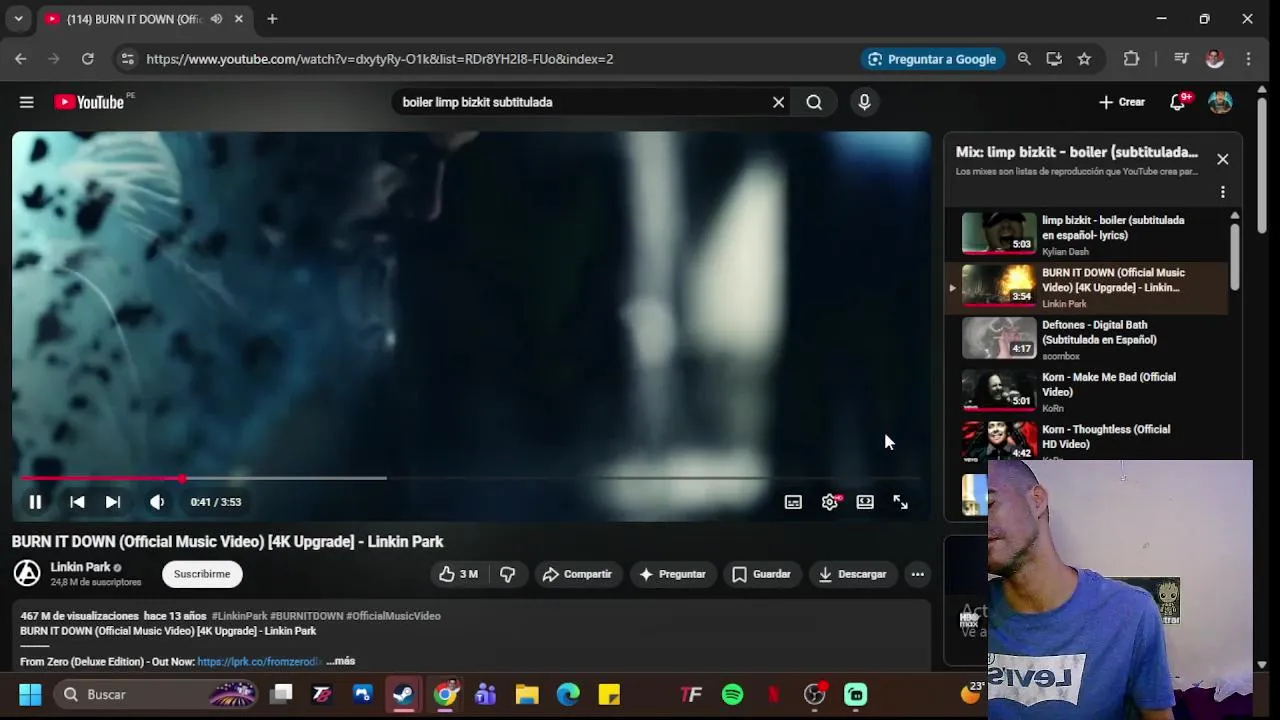Run the search with the magnifier button
This screenshot has height=720, width=1280.
[814, 102]
